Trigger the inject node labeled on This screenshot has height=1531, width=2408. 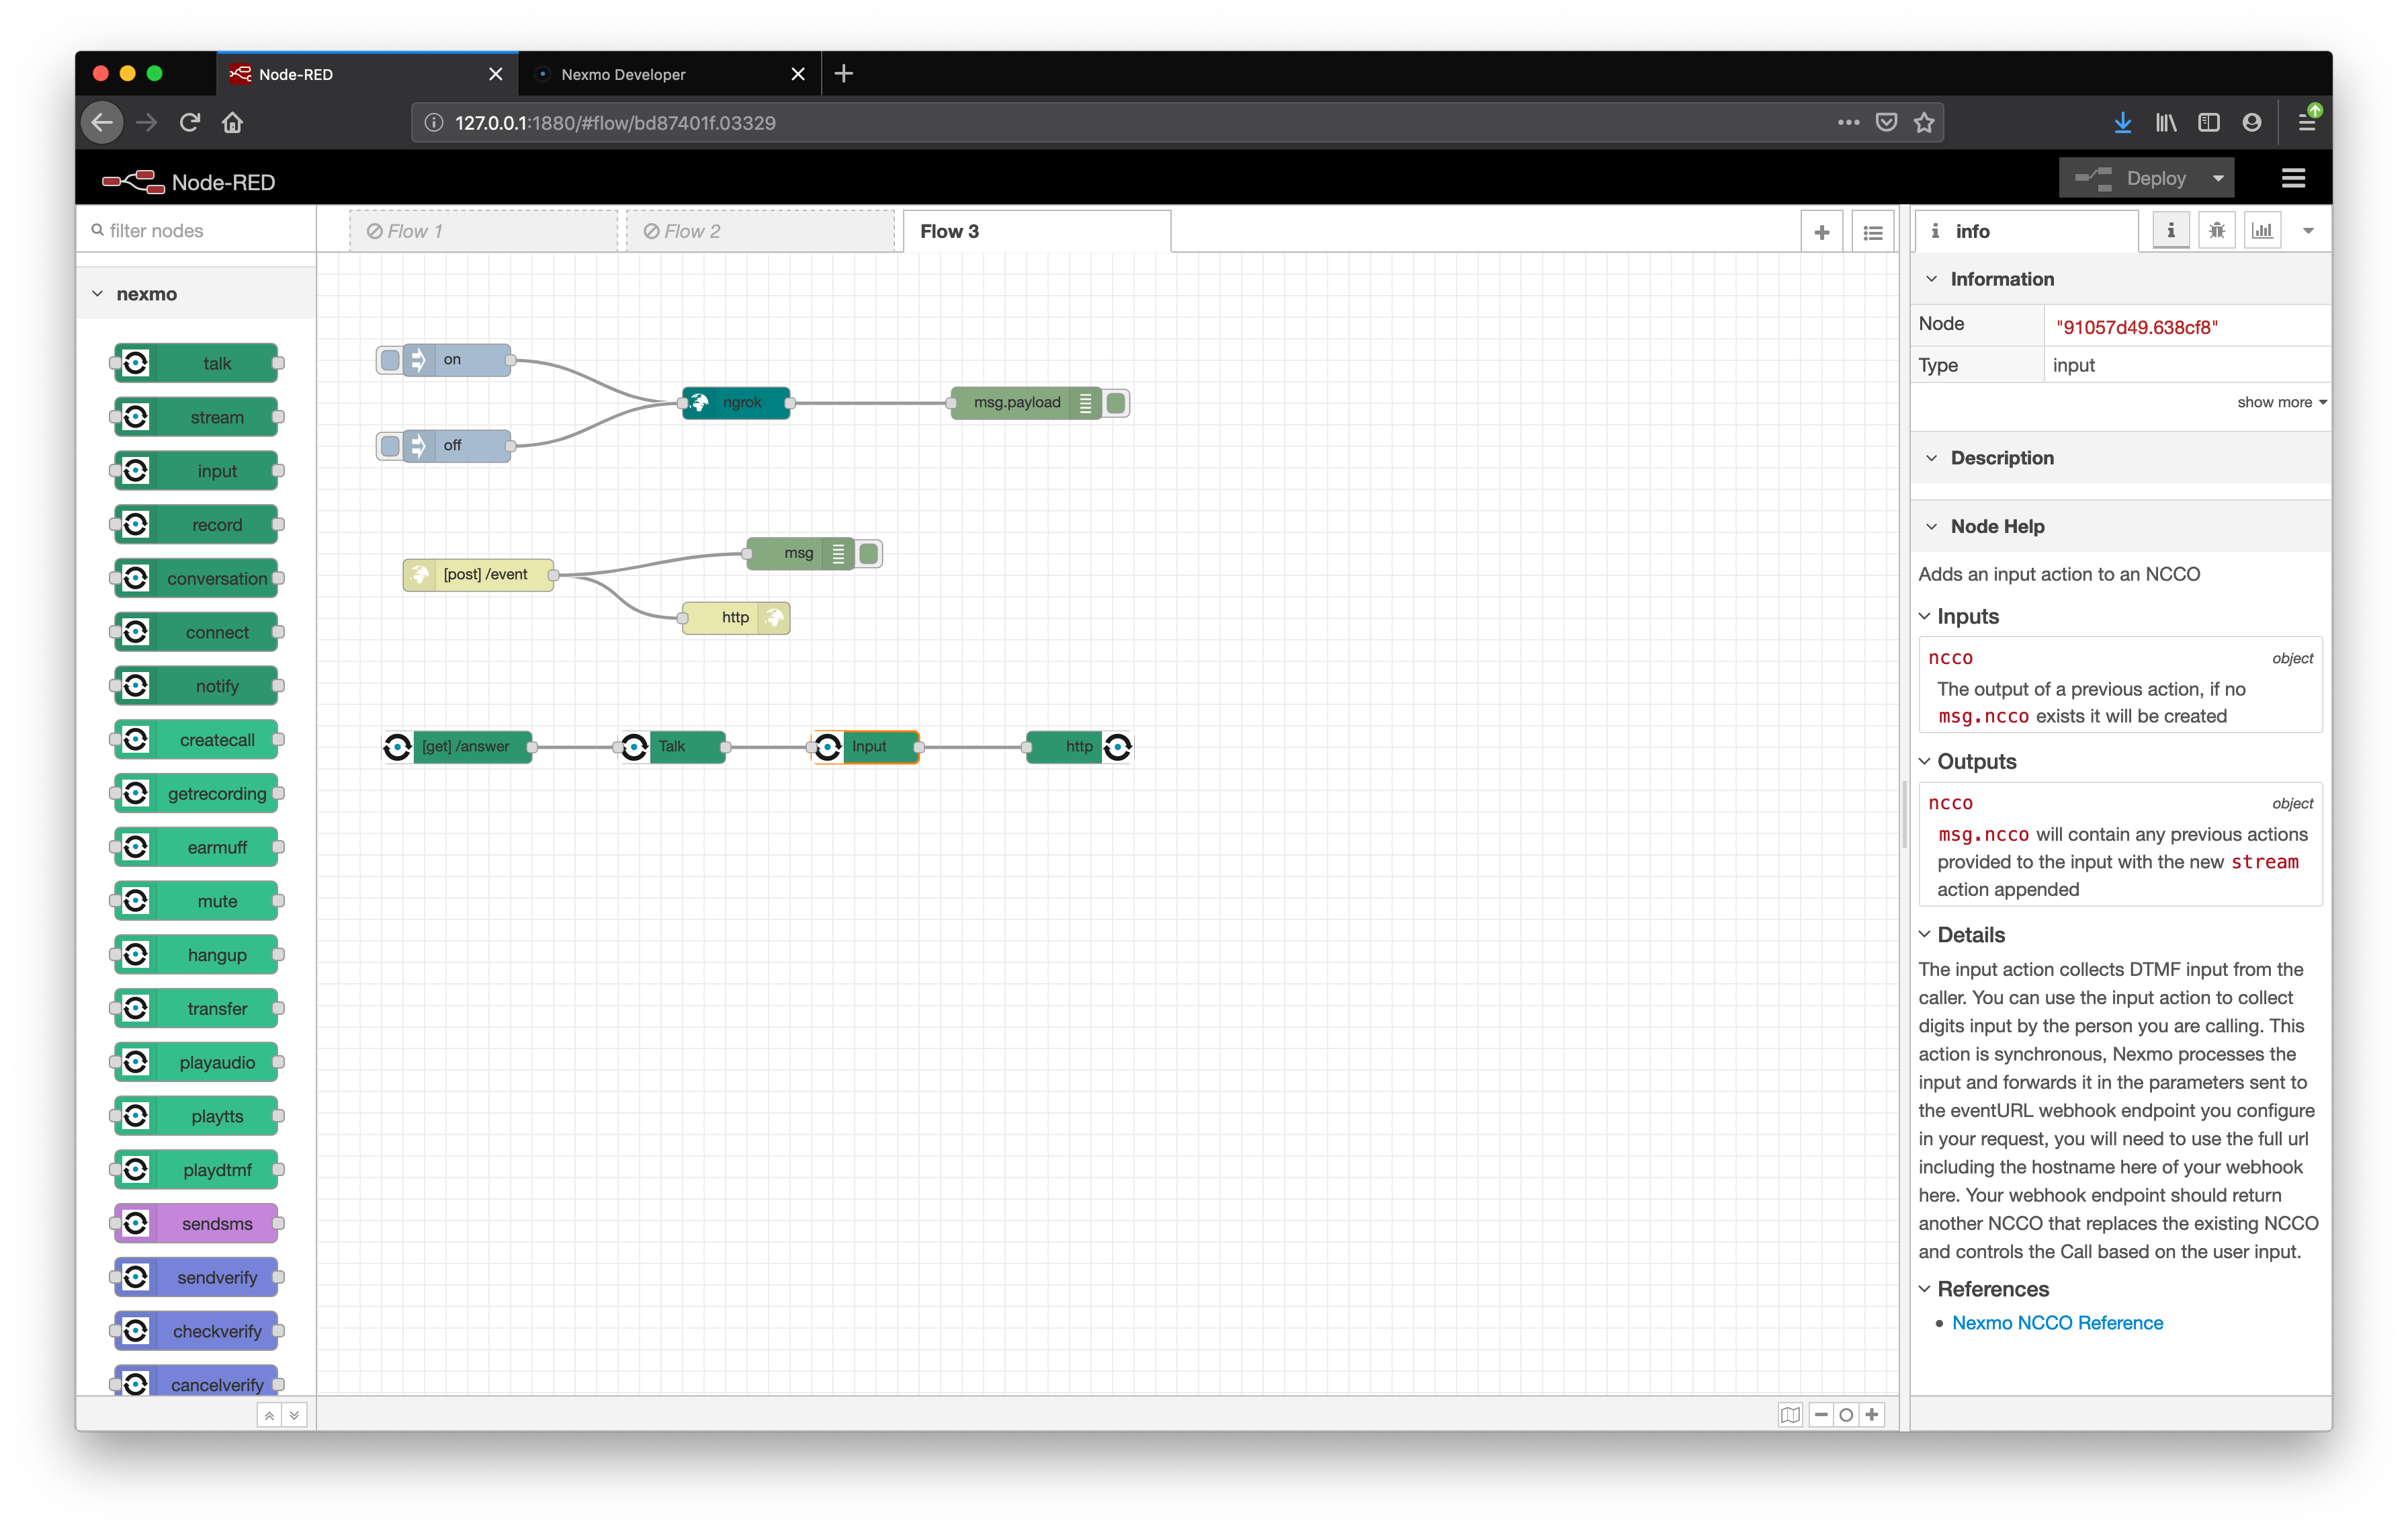tap(389, 359)
